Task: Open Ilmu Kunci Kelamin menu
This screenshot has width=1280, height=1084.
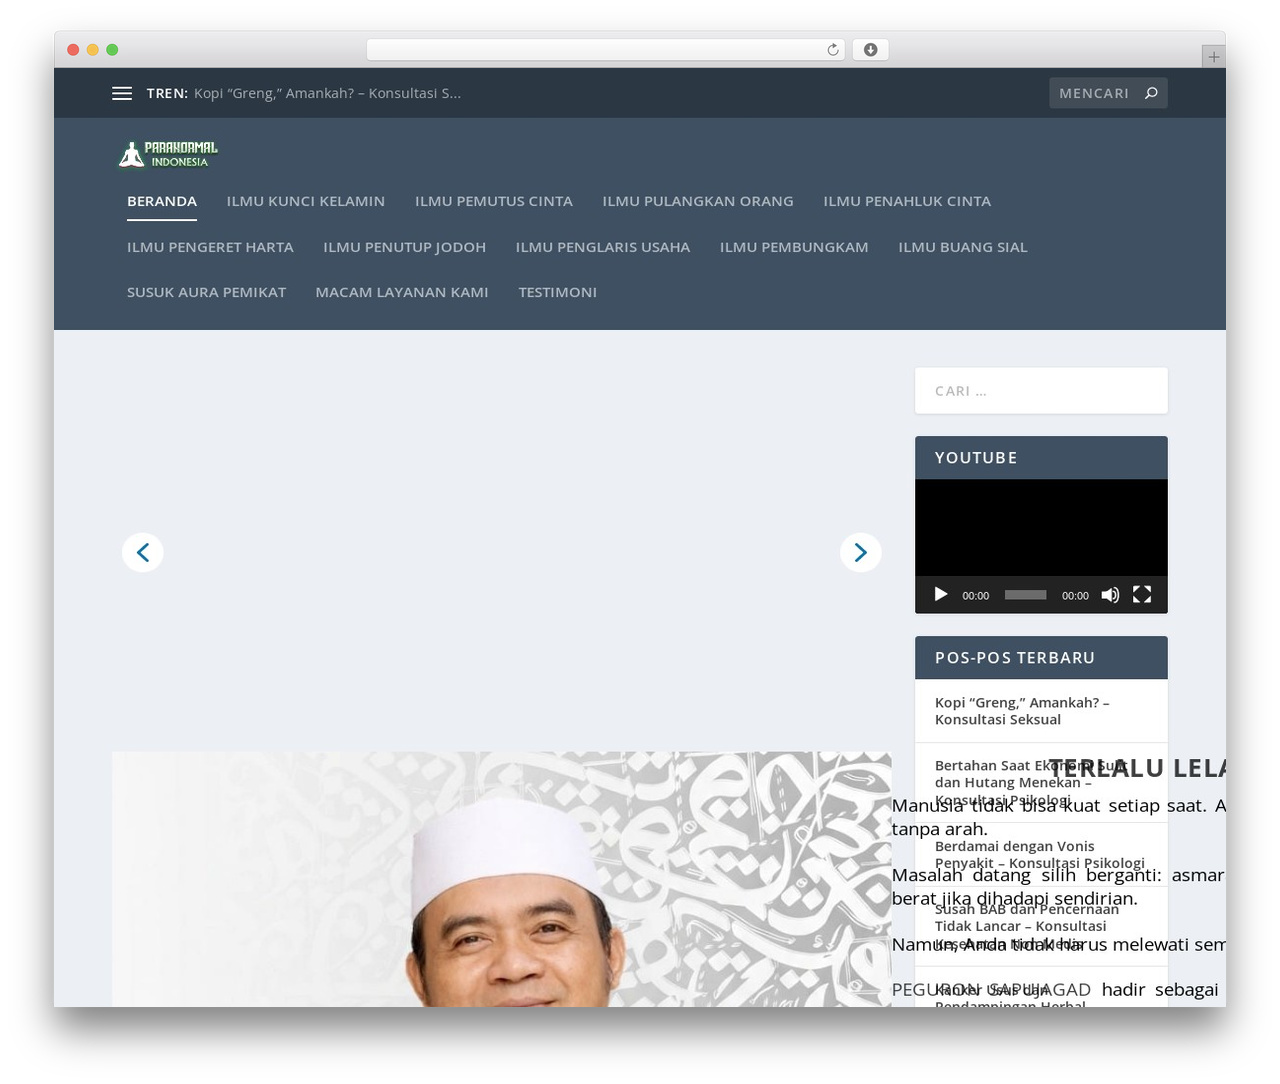Action: 306,201
